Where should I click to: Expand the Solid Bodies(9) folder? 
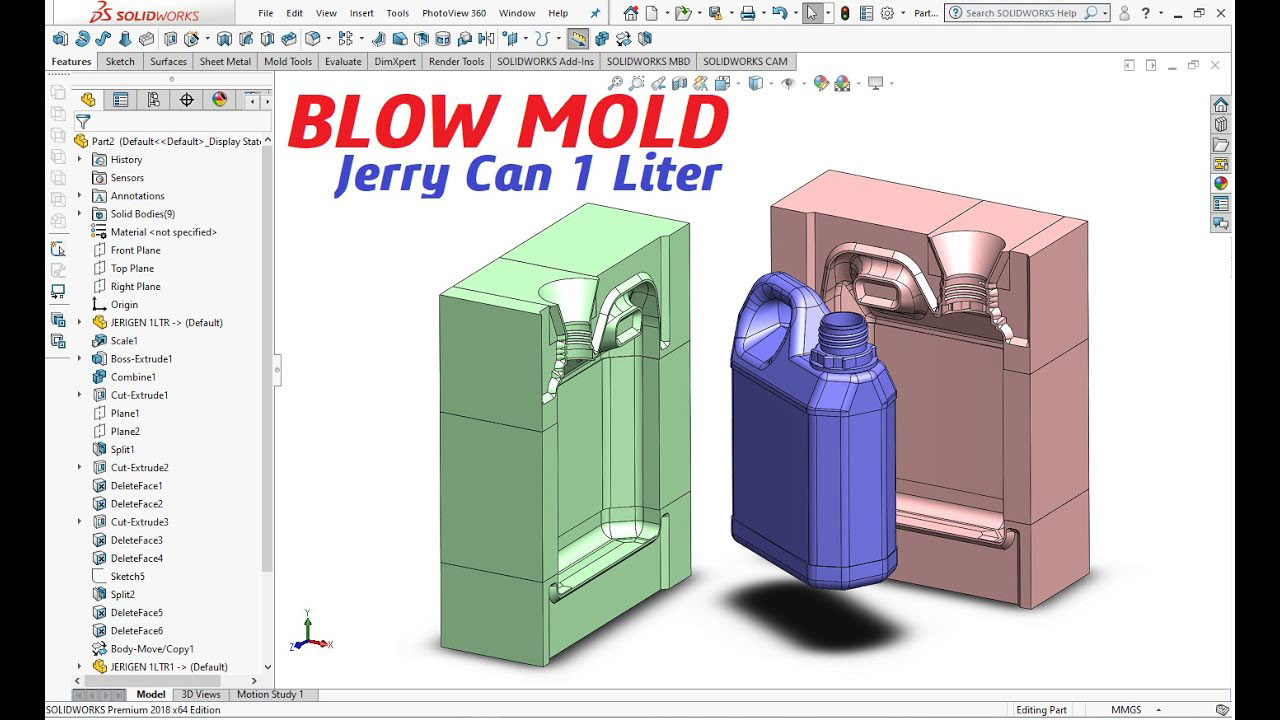80,214
